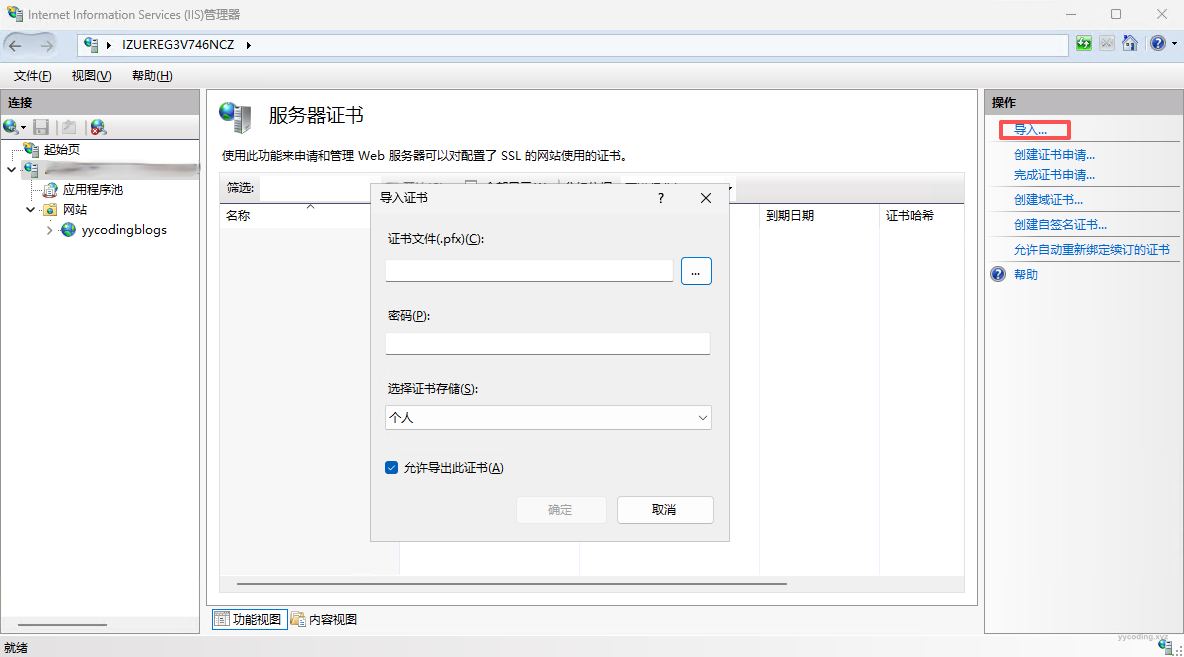Open the 选择证书存储 dropdown

click(x=548, y=417)
